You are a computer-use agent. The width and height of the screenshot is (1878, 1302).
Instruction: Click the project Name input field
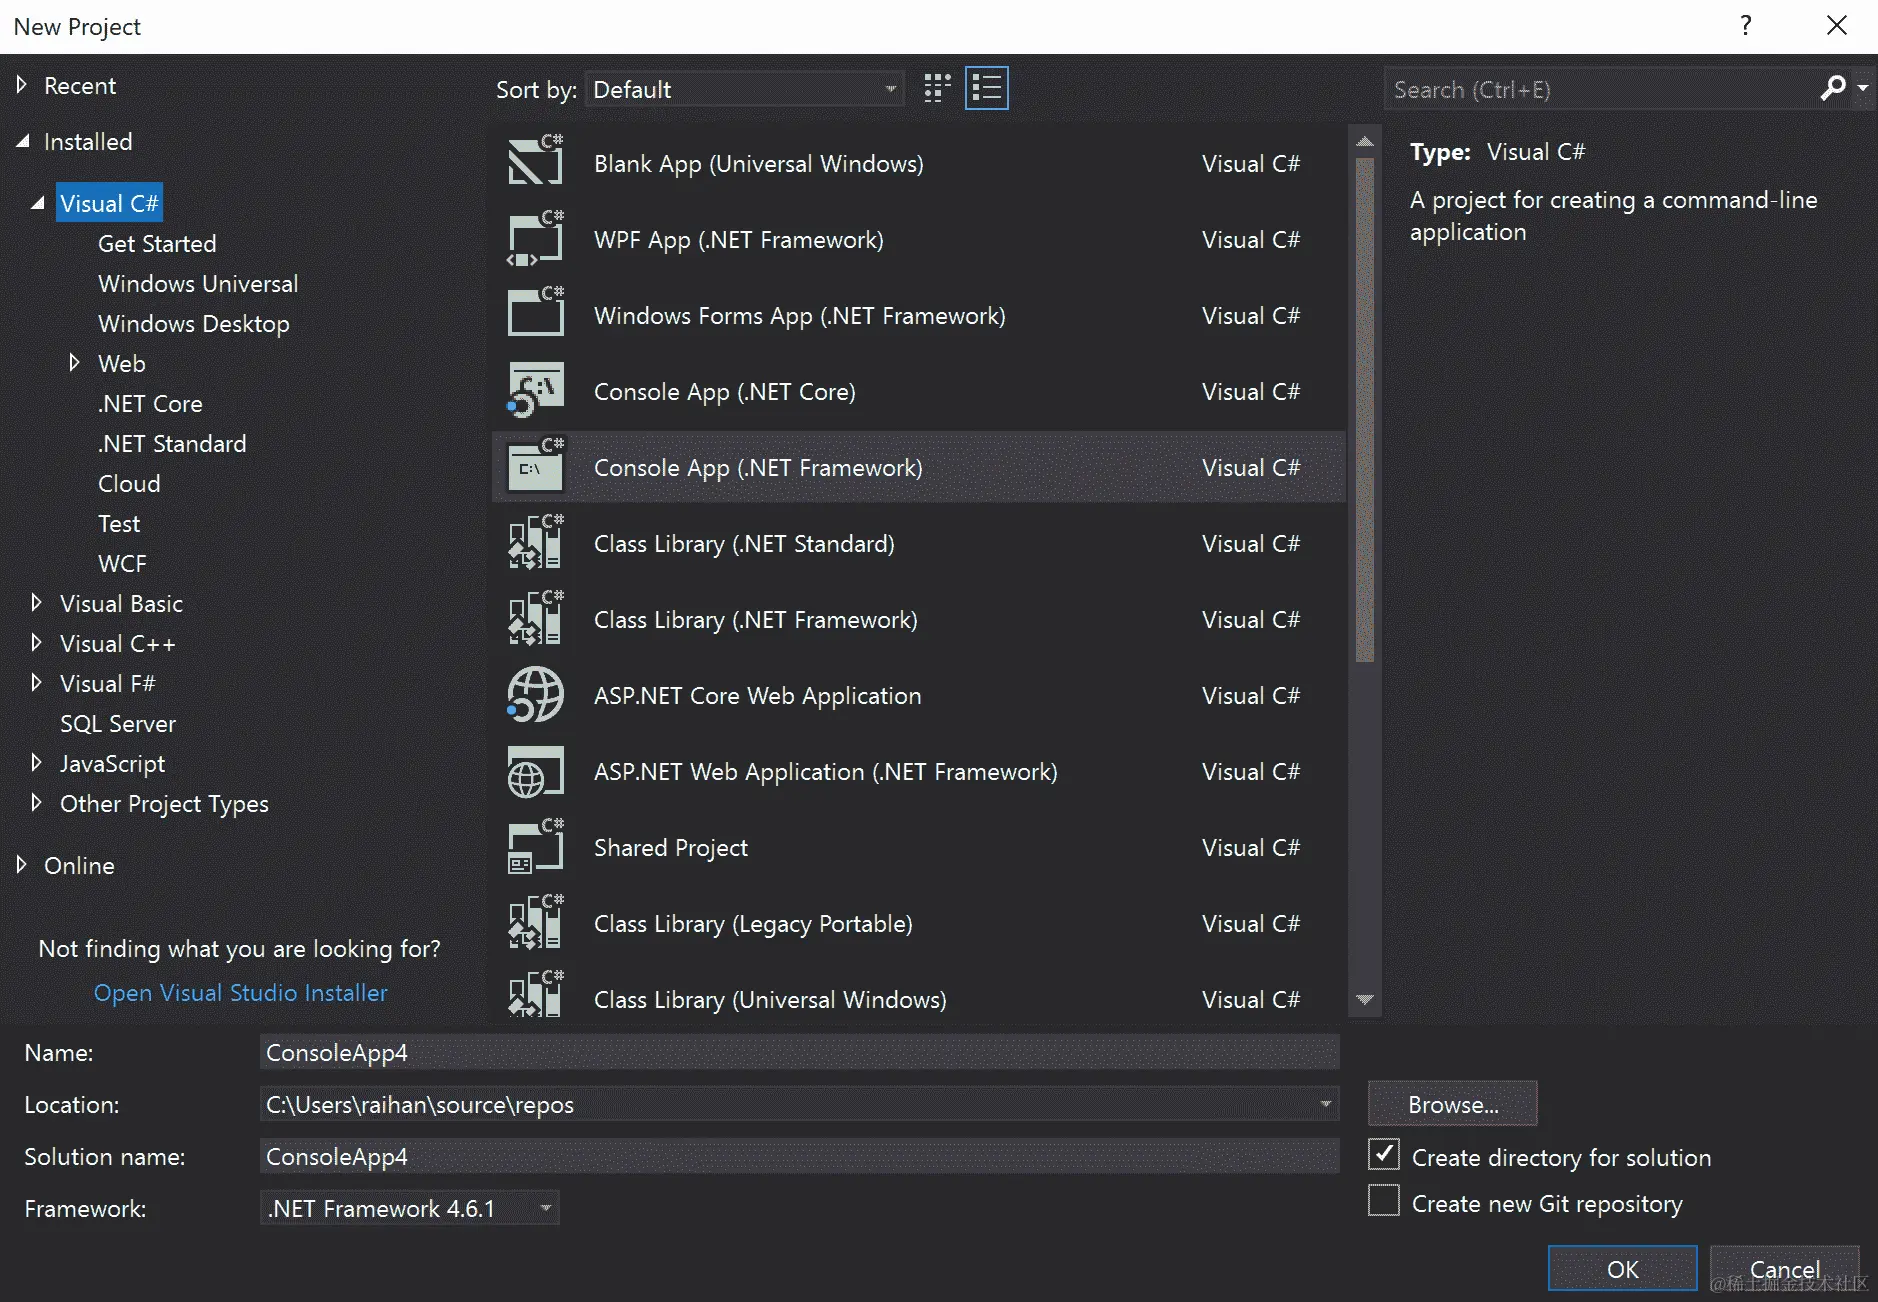coord(799,1052)
